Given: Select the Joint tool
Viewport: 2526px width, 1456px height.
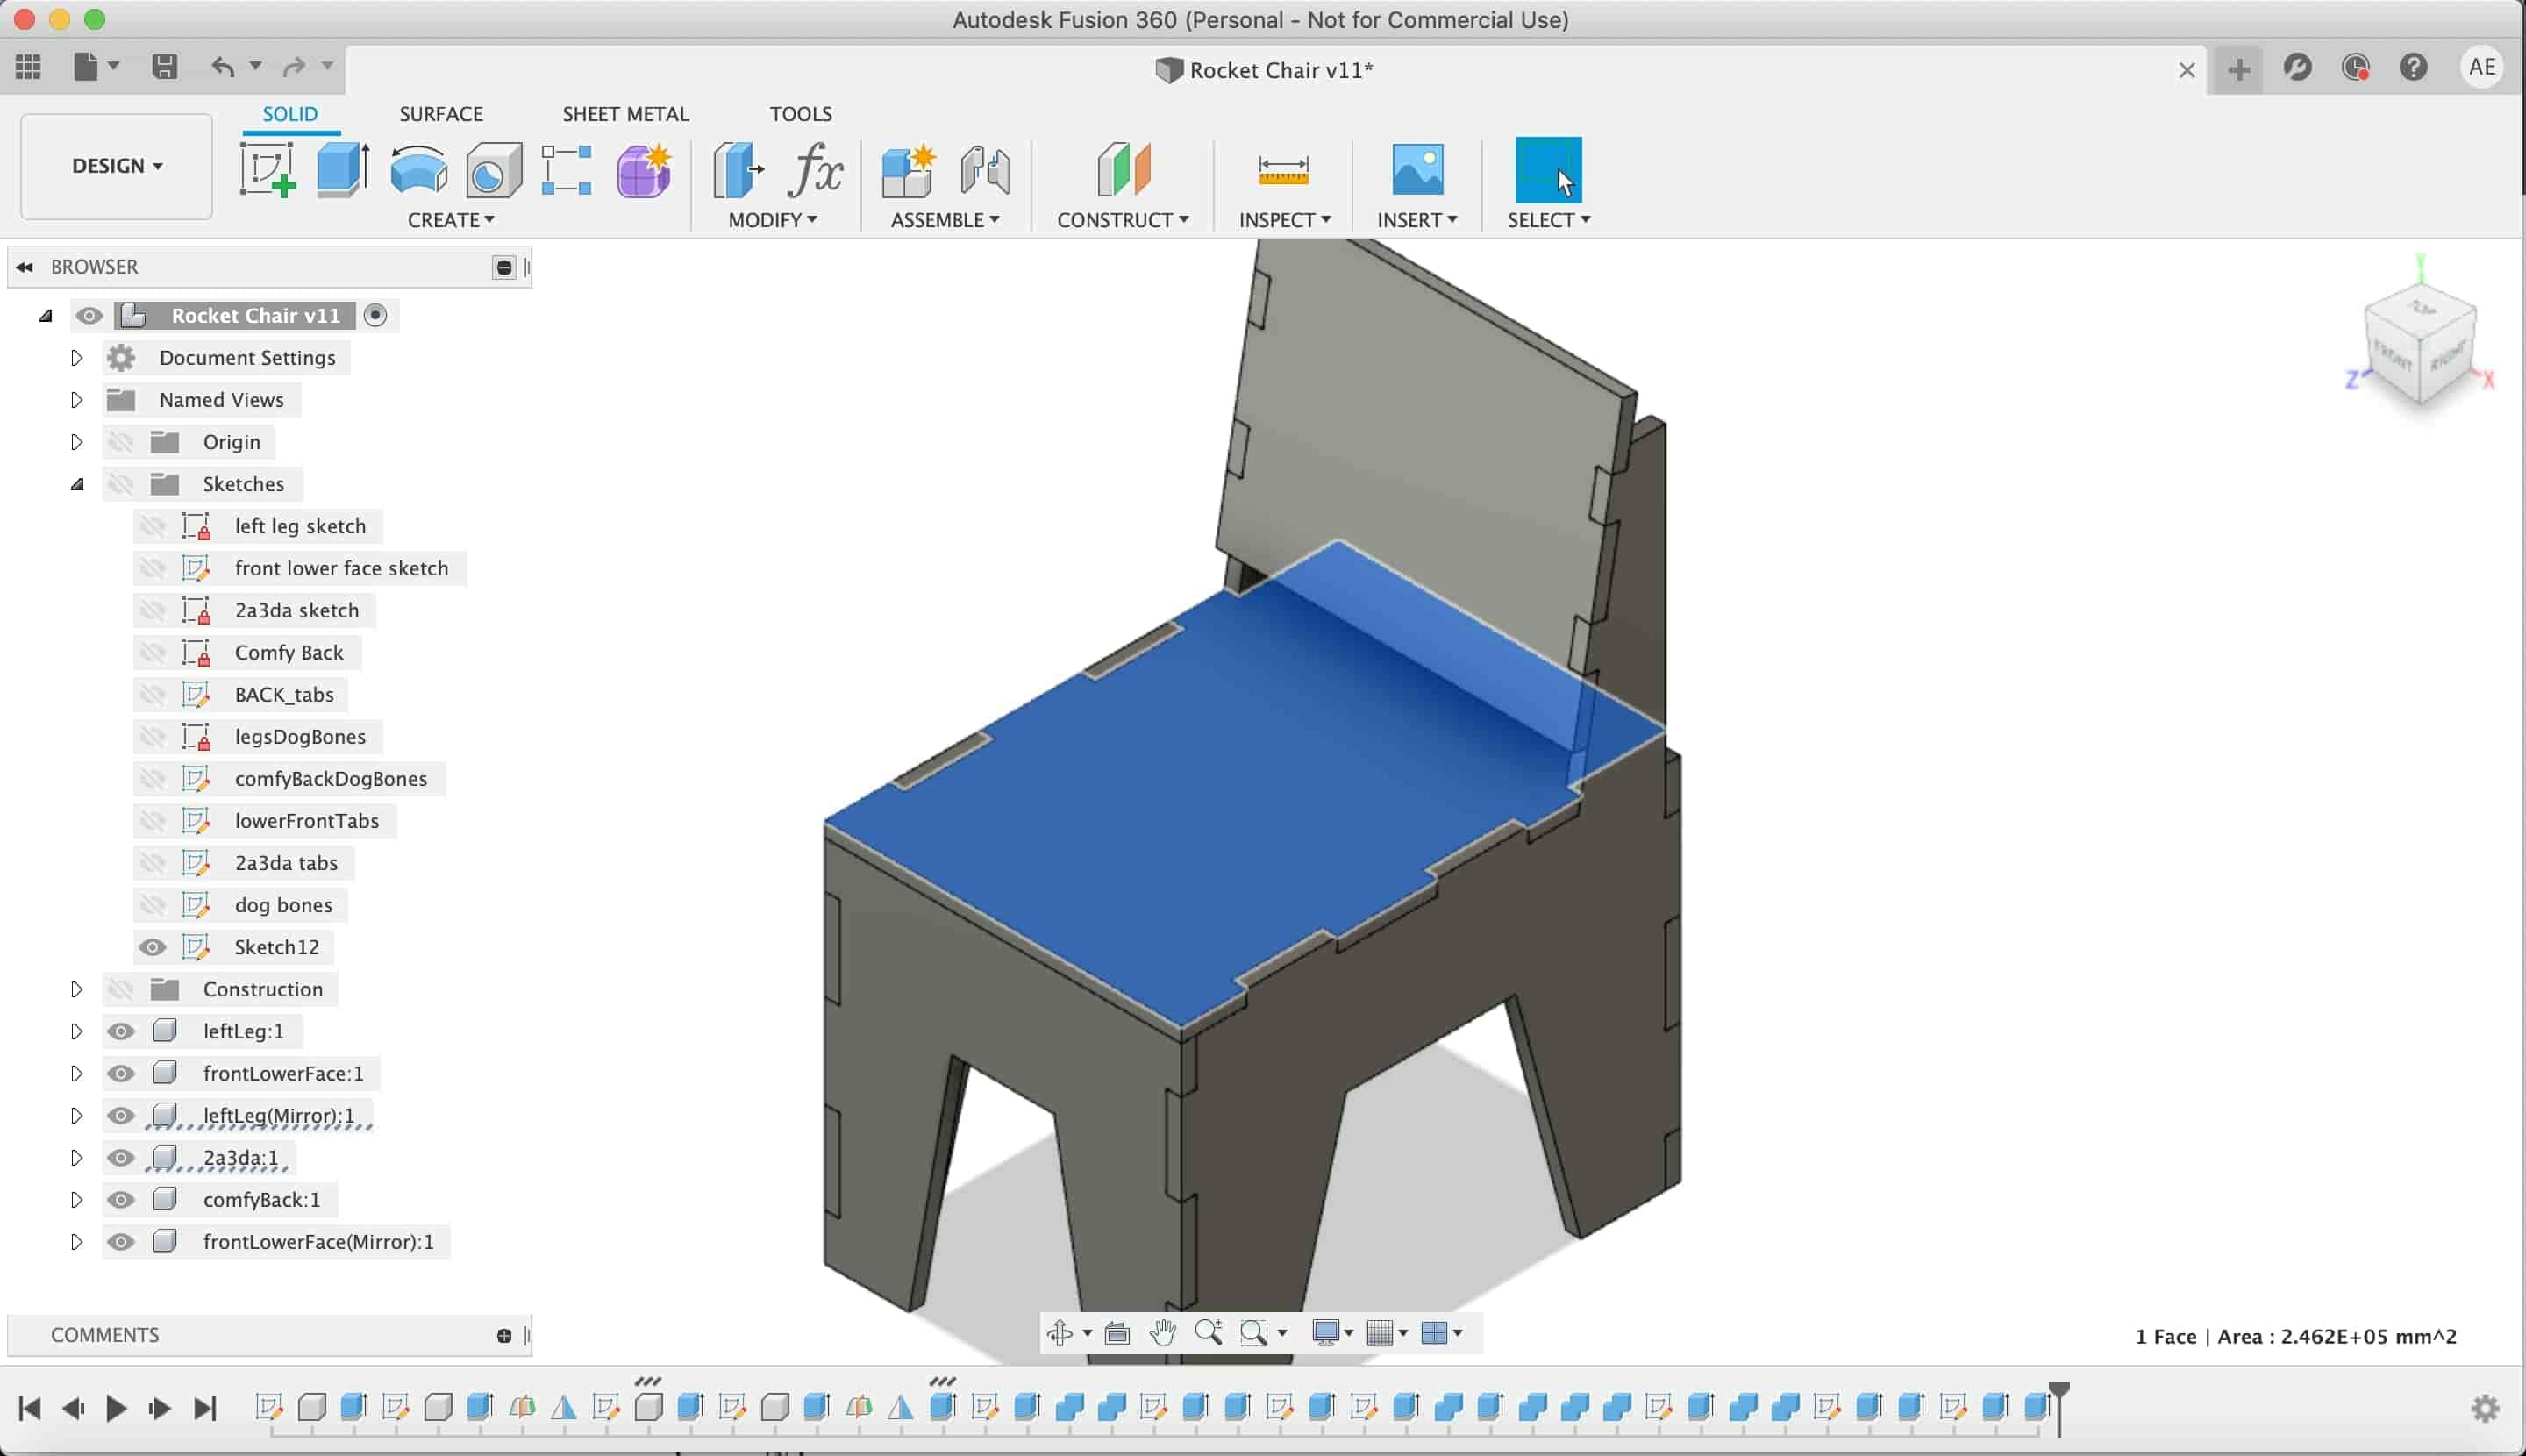Looking at the screenshot, I should pyautogui.click(x=985, y=170).
